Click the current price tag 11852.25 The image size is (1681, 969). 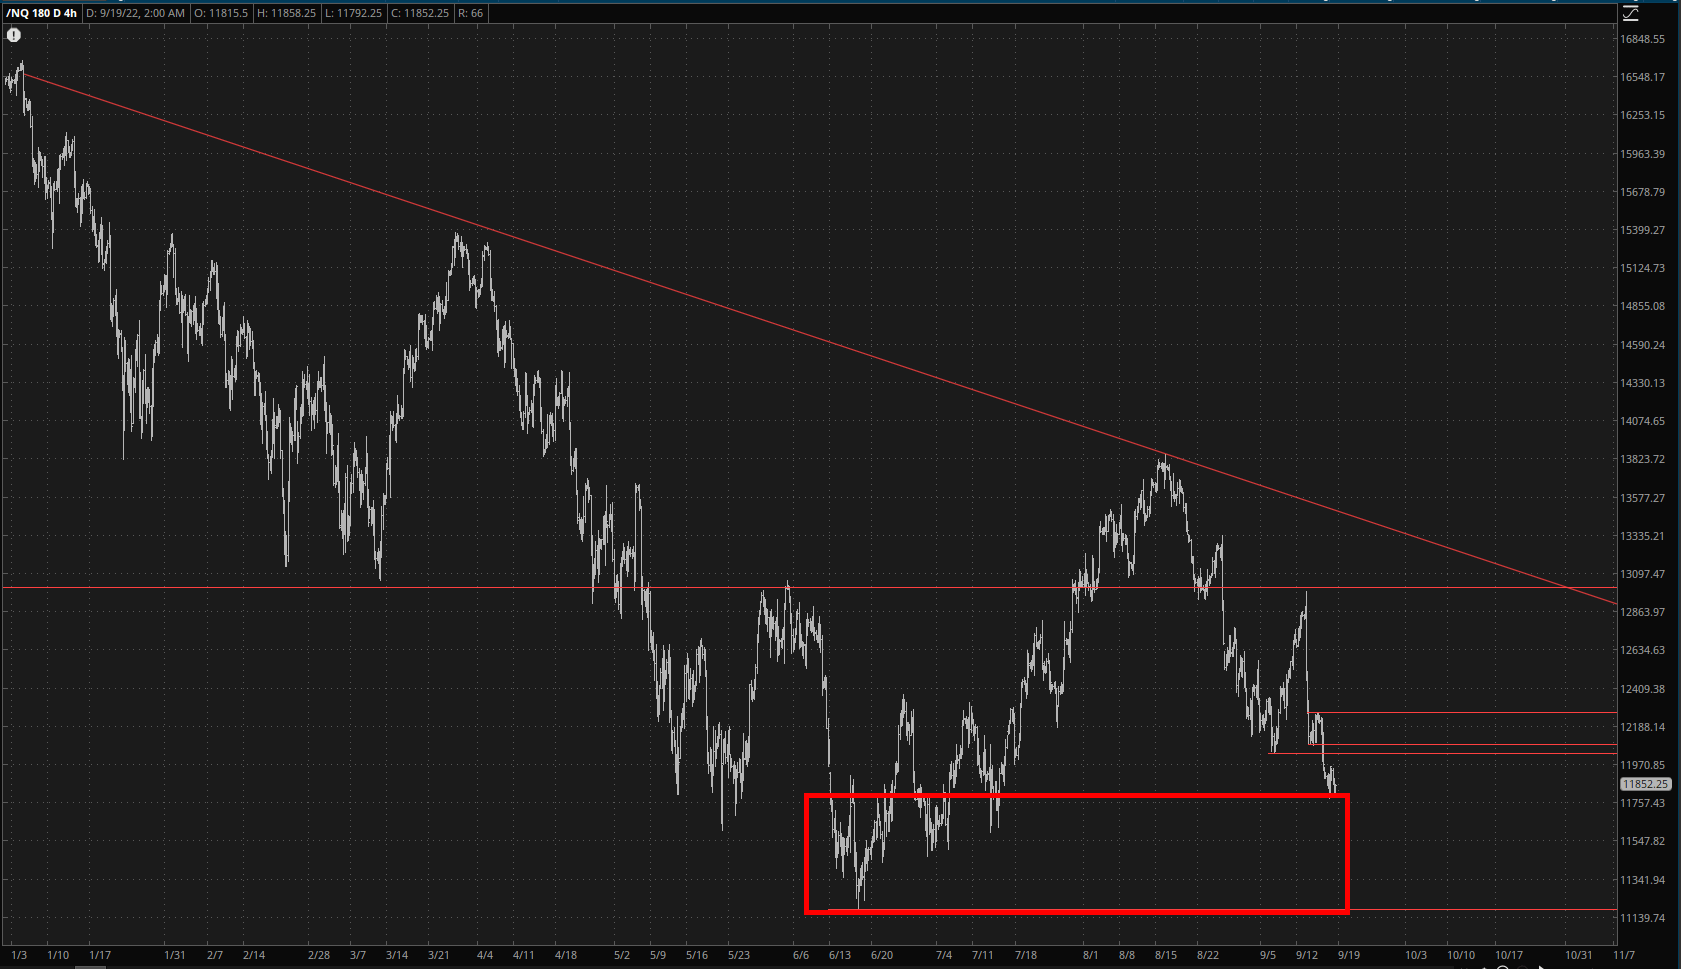[1645, 785]
